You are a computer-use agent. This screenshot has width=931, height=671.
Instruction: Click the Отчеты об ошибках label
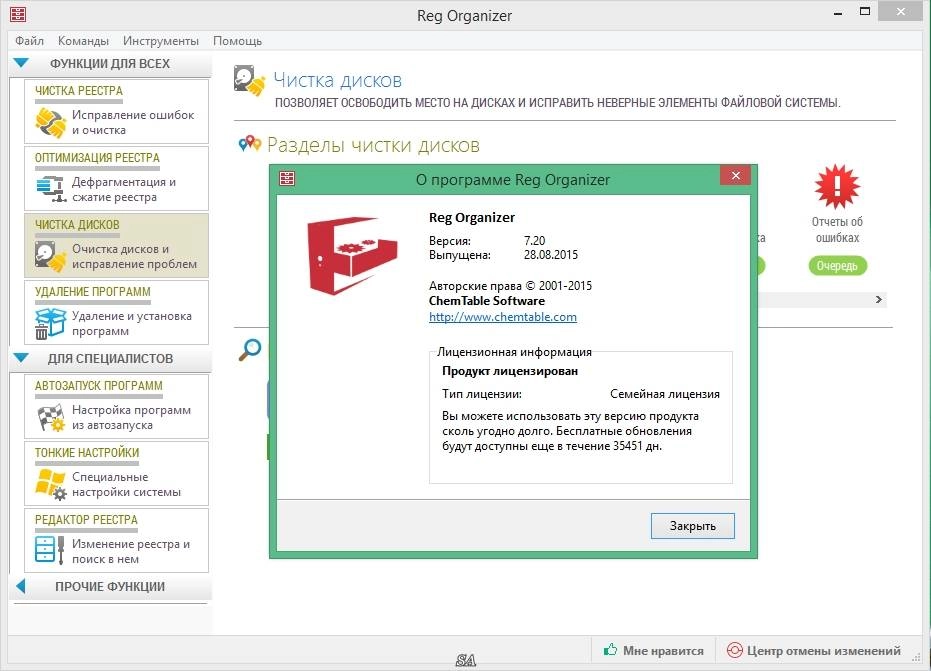[837, 230]
